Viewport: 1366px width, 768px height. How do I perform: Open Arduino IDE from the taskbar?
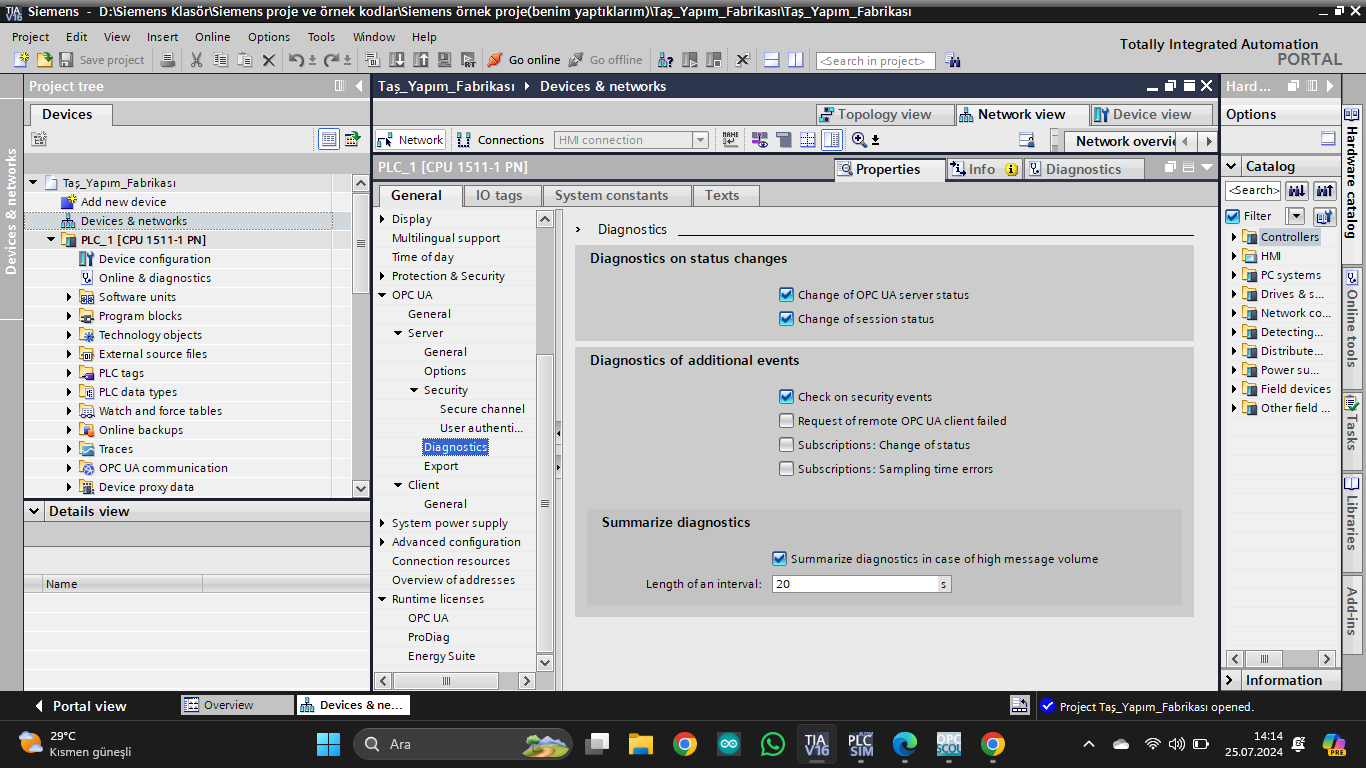[729, 744]
